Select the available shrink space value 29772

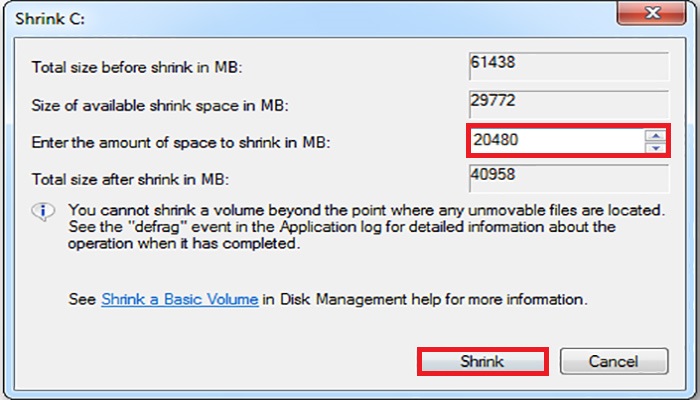pos(567,103)
